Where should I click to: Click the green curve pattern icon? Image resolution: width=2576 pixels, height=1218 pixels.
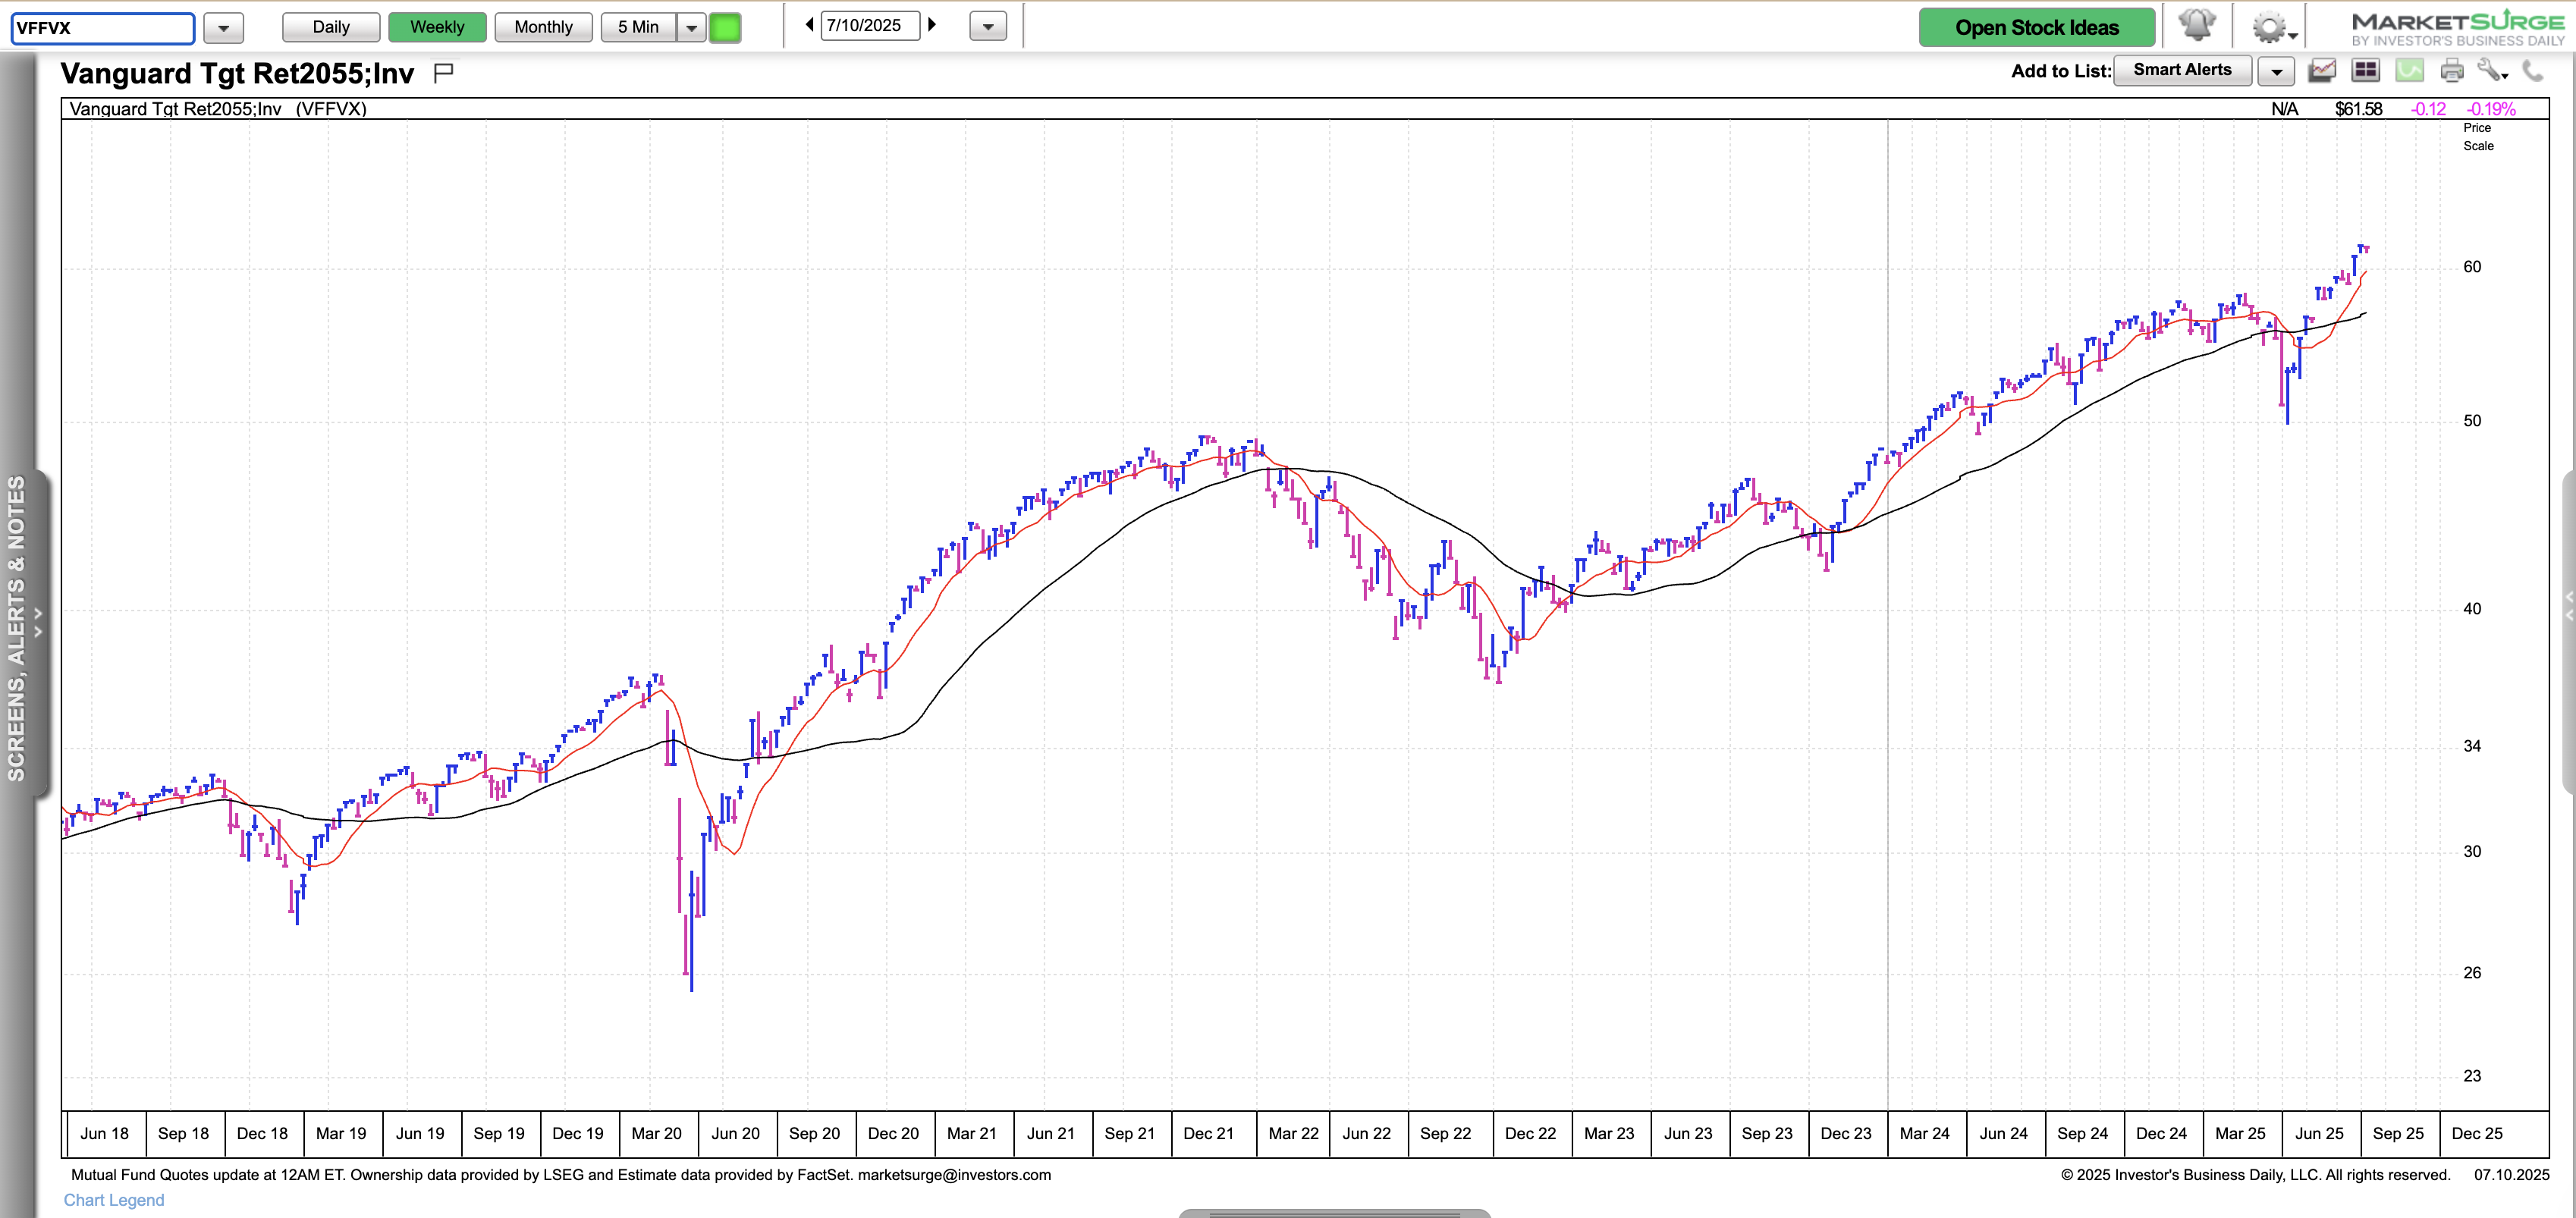tap(2409, 71)
